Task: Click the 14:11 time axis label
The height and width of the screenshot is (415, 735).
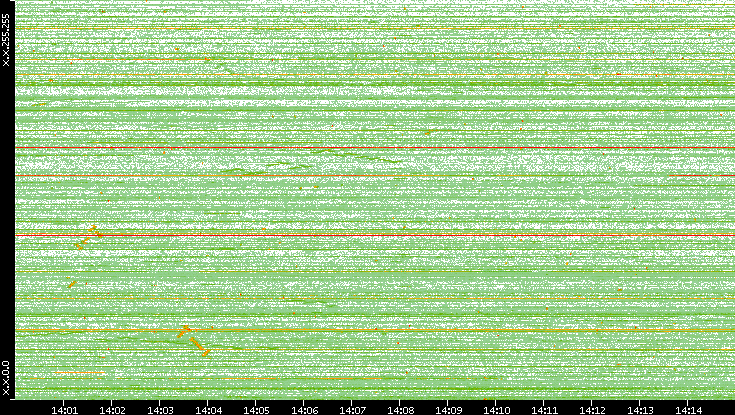Action: point(544,410)
